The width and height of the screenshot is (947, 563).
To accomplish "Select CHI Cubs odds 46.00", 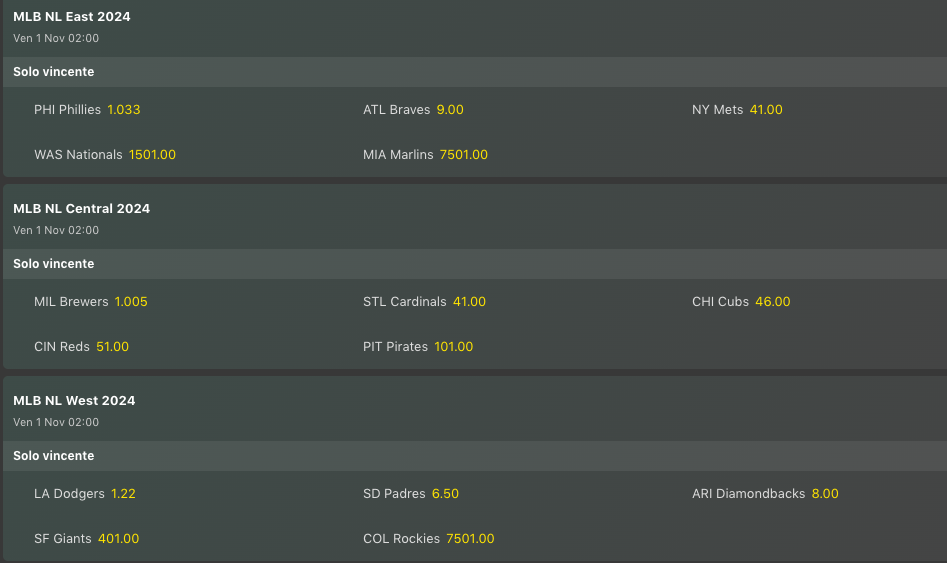I will (x=773, y=302).
